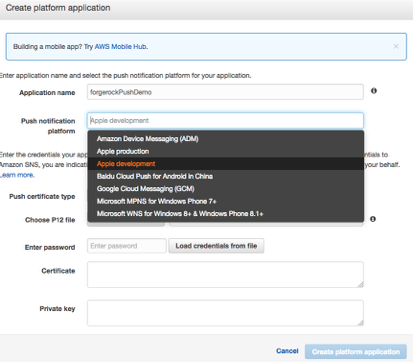413x362 pixels.
Task: Click the Choose P12 file info icon
Action: pos(373,219)
